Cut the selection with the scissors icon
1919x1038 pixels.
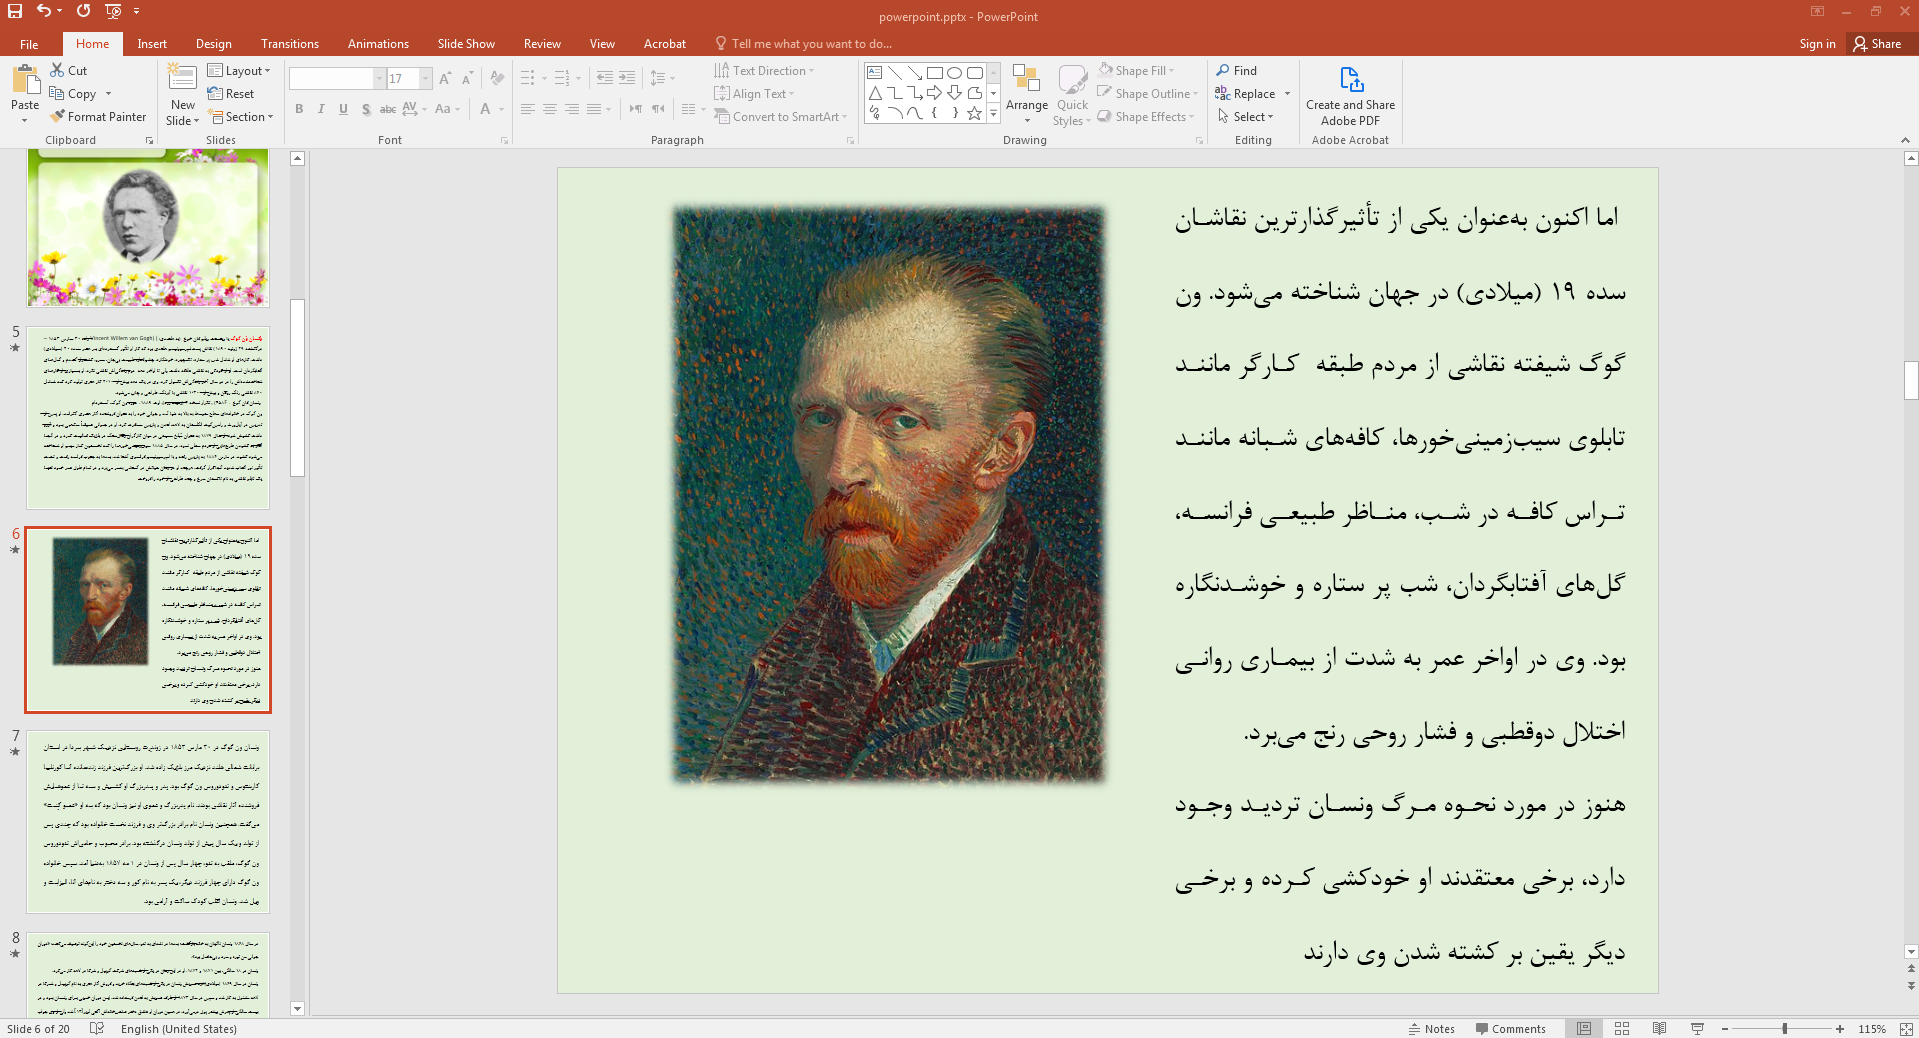(x=57, y=70)
